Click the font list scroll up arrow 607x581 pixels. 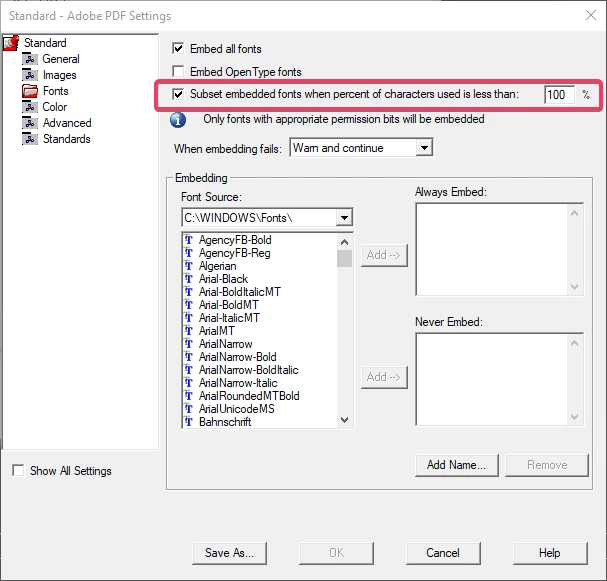(344, 243)
